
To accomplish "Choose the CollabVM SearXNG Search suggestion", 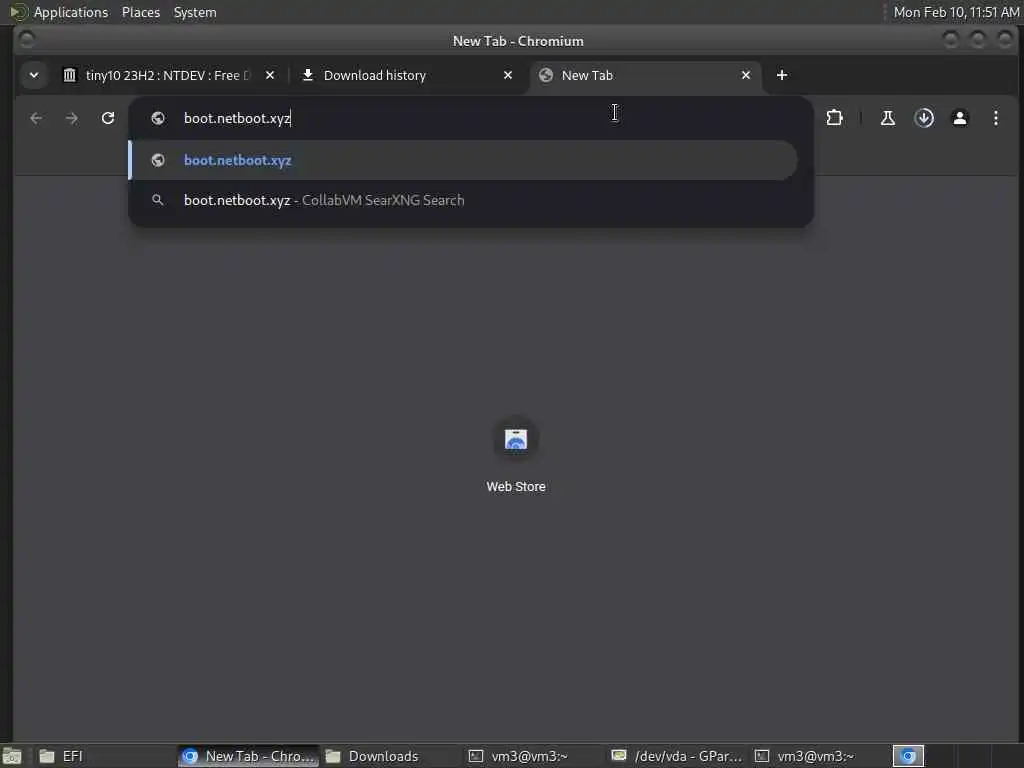I will [464, 200].
